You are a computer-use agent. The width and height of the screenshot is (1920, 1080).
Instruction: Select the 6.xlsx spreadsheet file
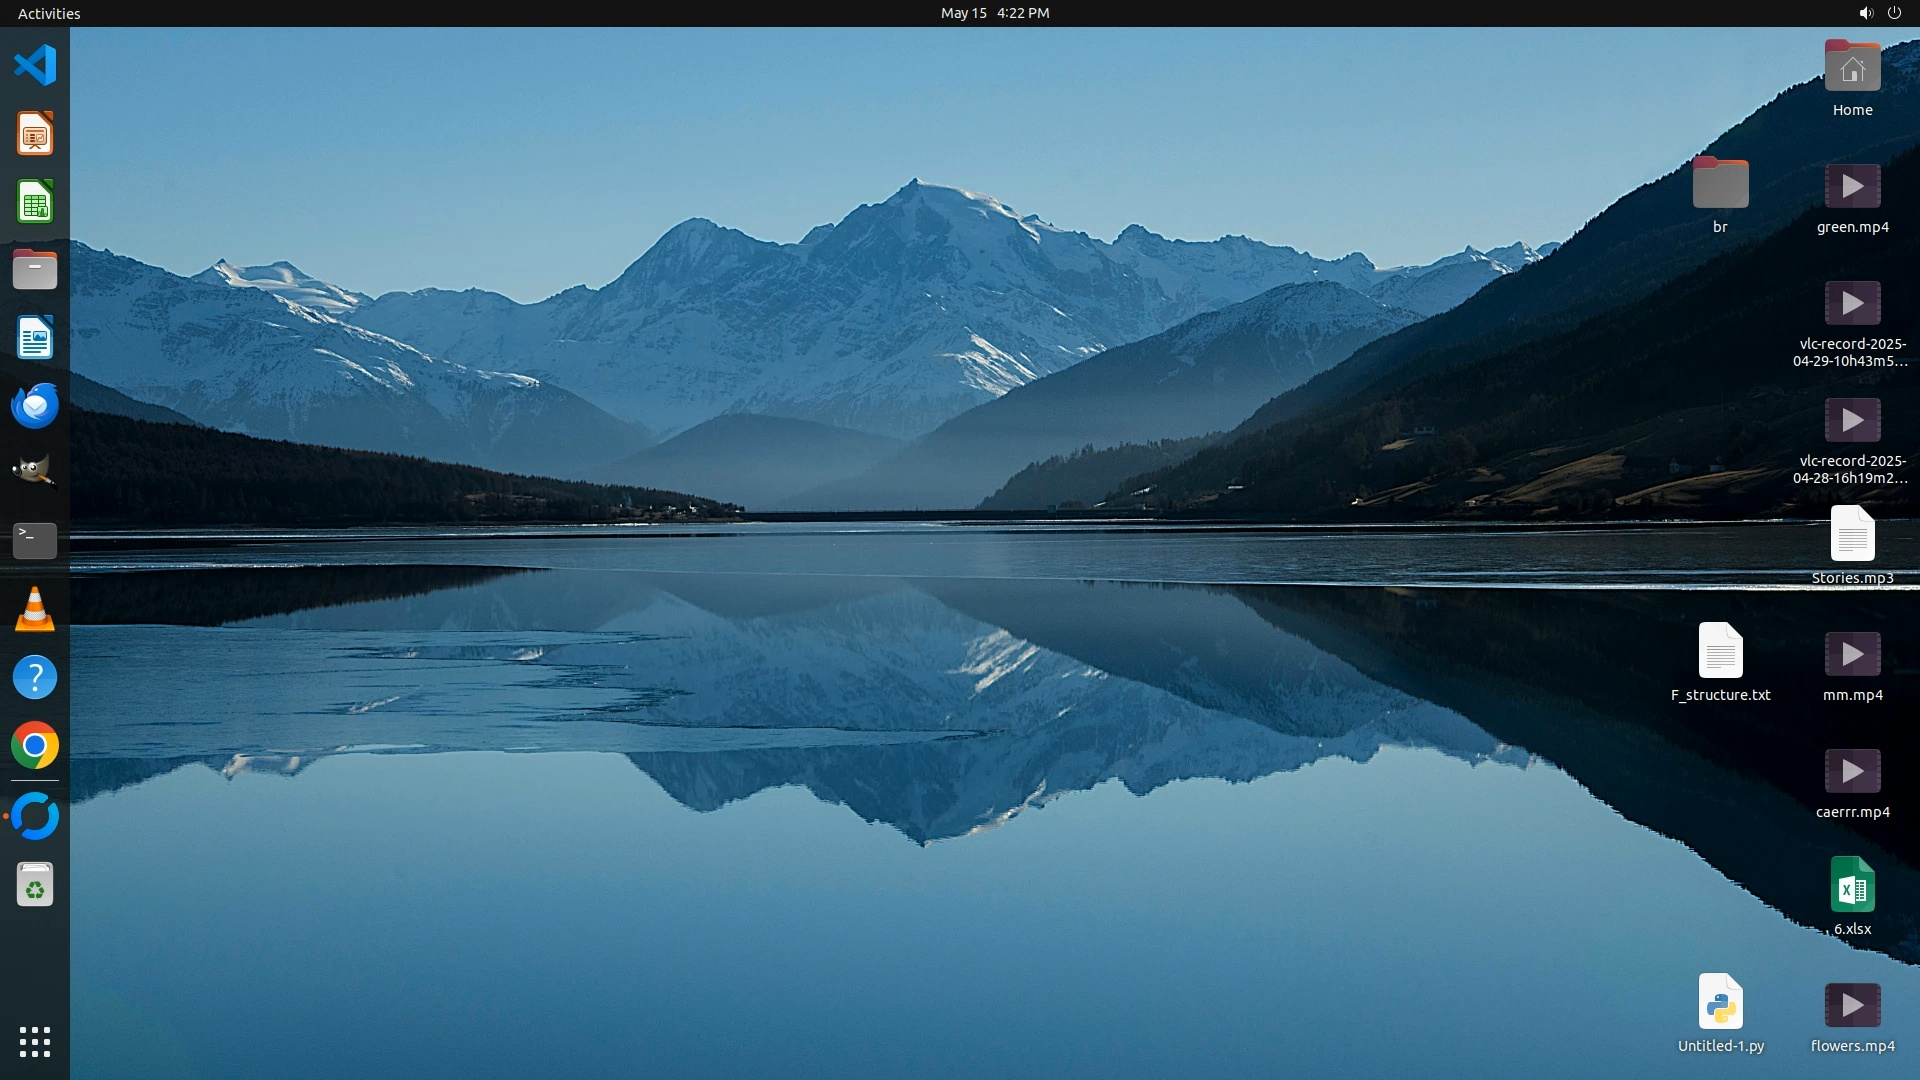1852,886
